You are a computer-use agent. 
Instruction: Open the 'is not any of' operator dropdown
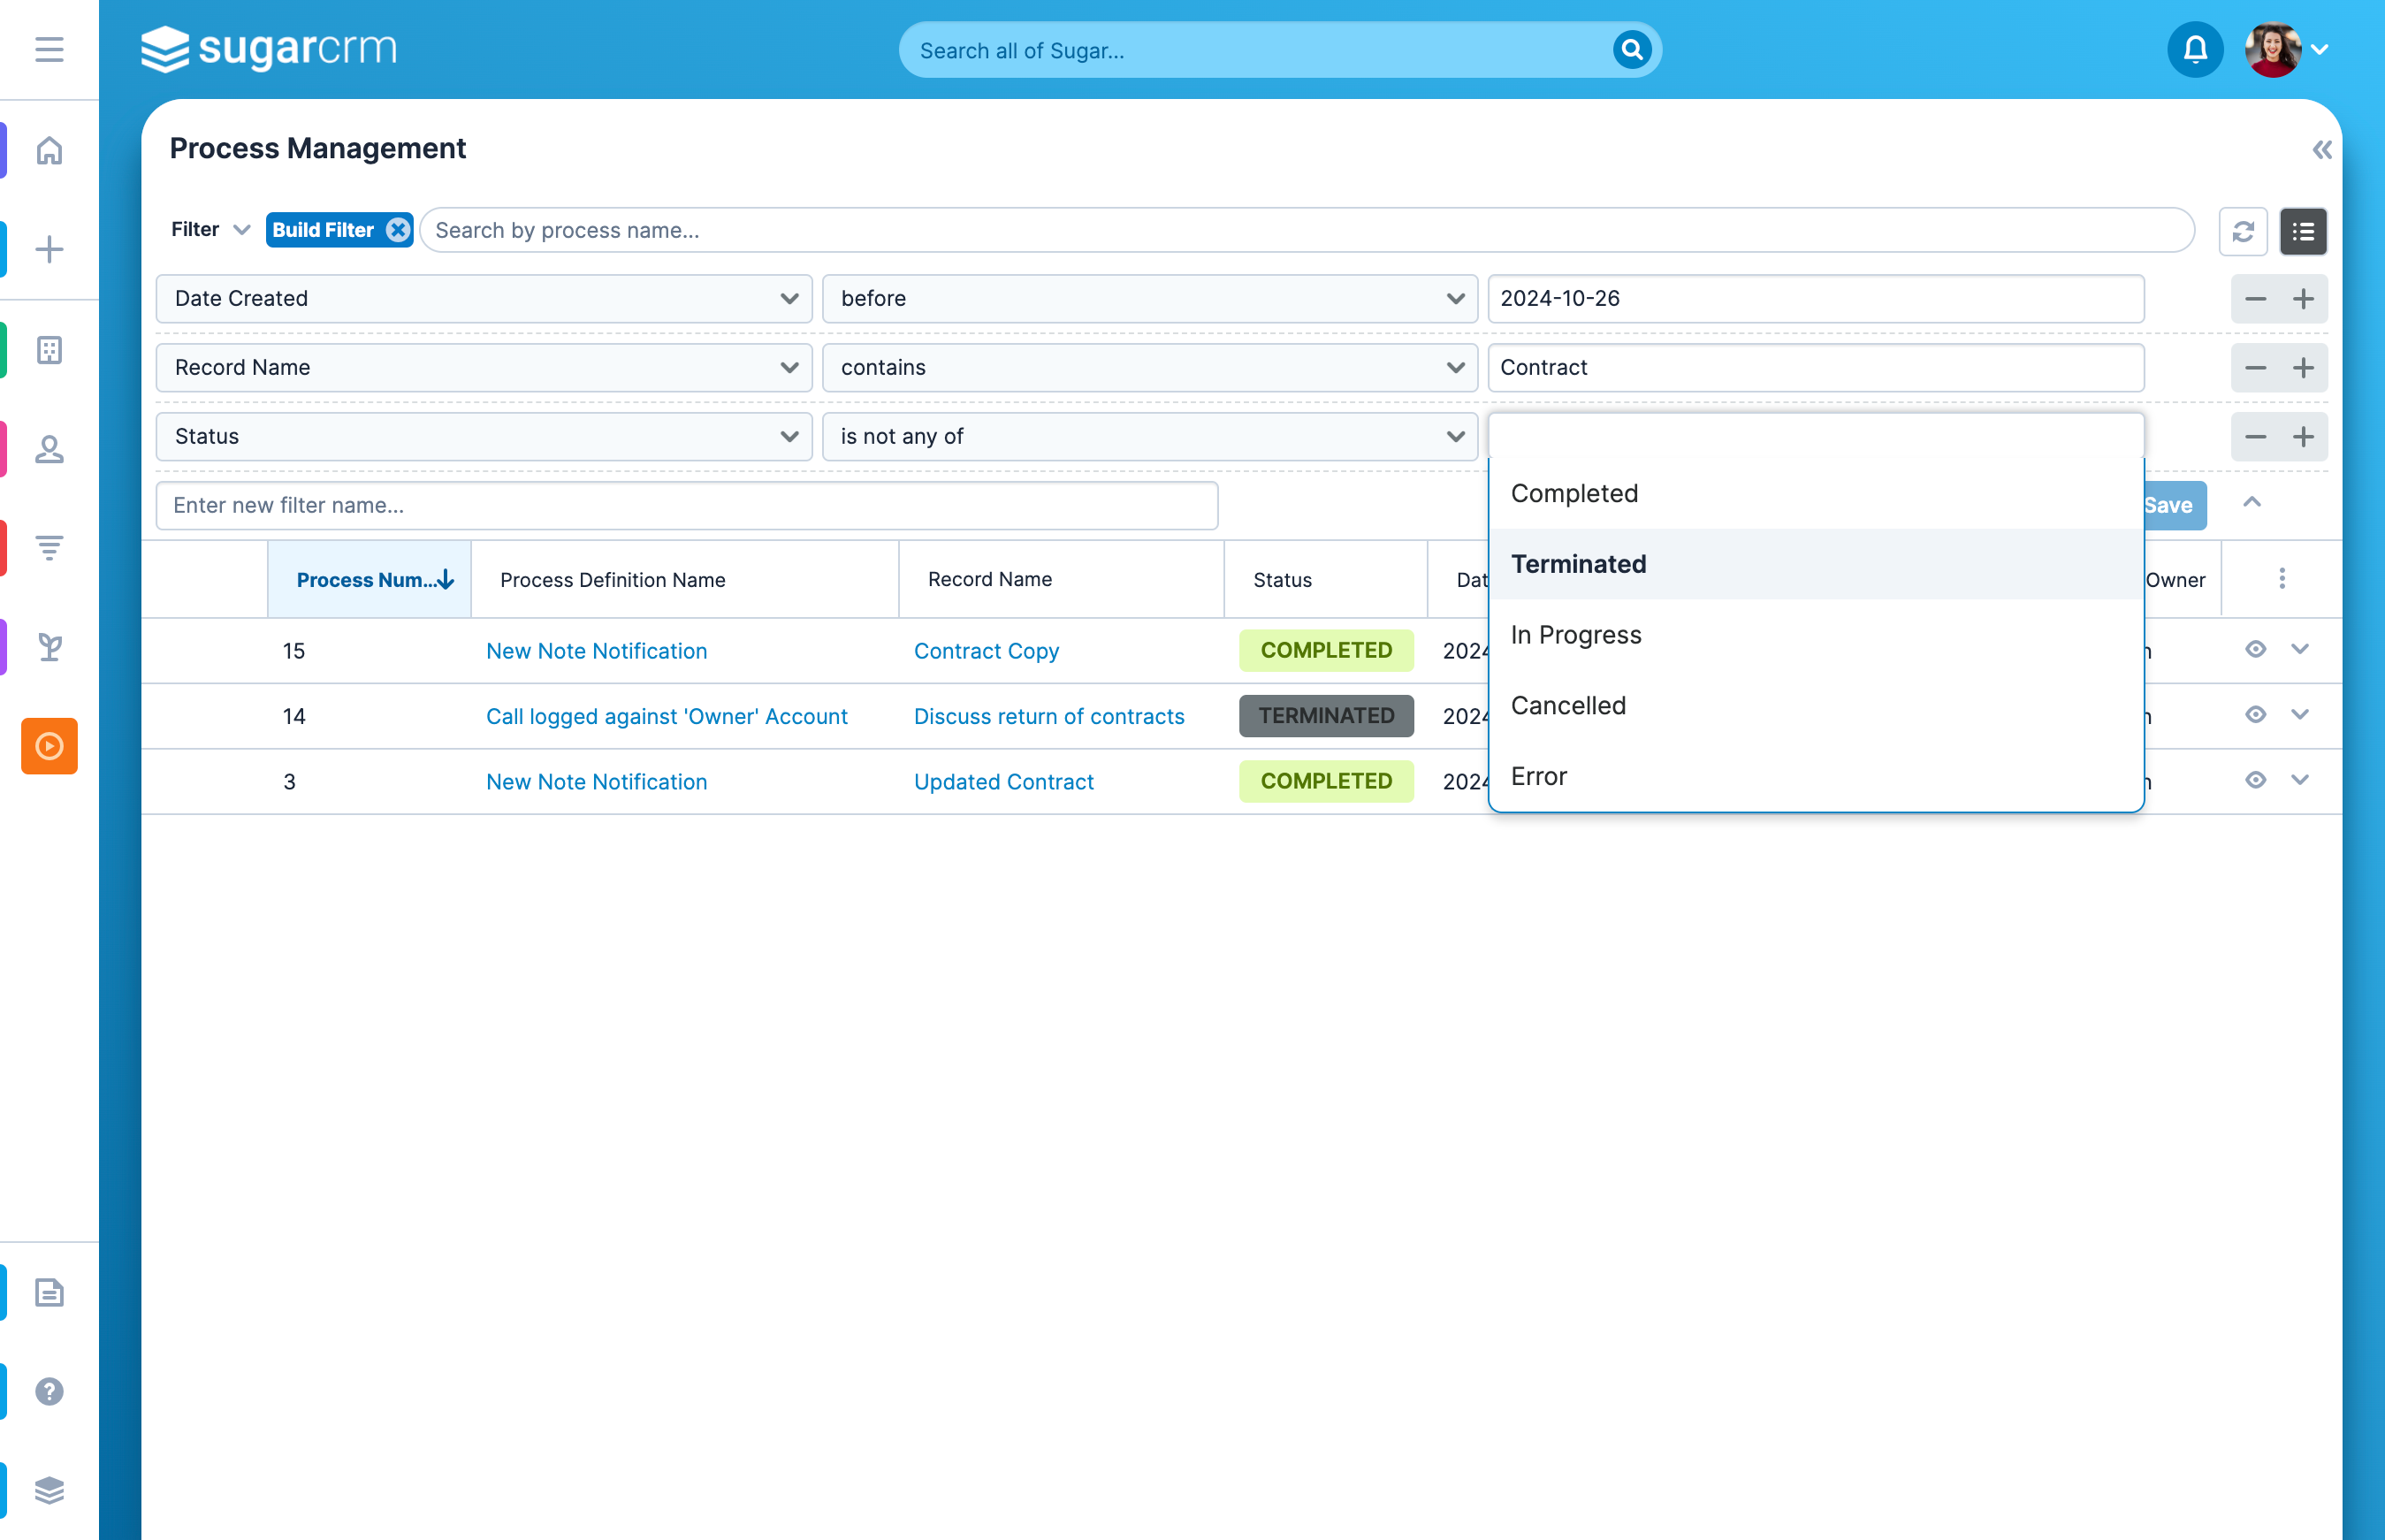pos(1150,437)
